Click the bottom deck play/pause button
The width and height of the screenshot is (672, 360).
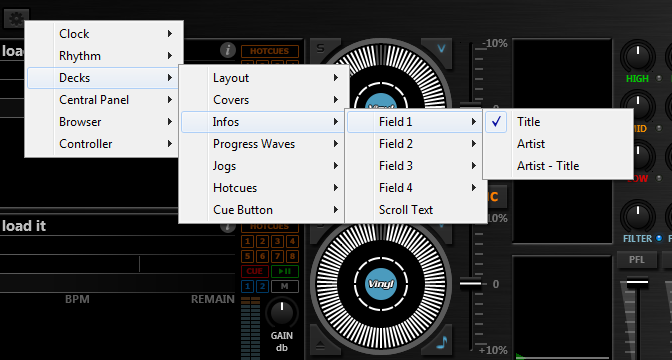(x=285, y=271)
